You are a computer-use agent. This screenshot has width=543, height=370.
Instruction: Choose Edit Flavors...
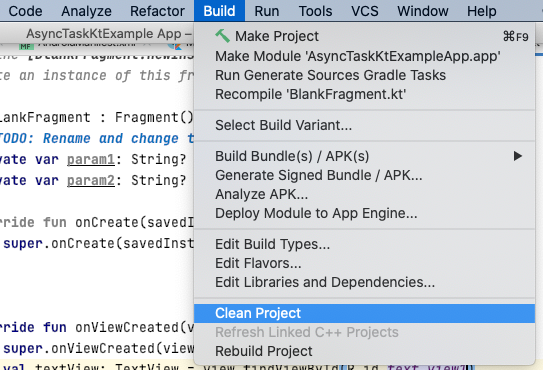pos(364,263)
